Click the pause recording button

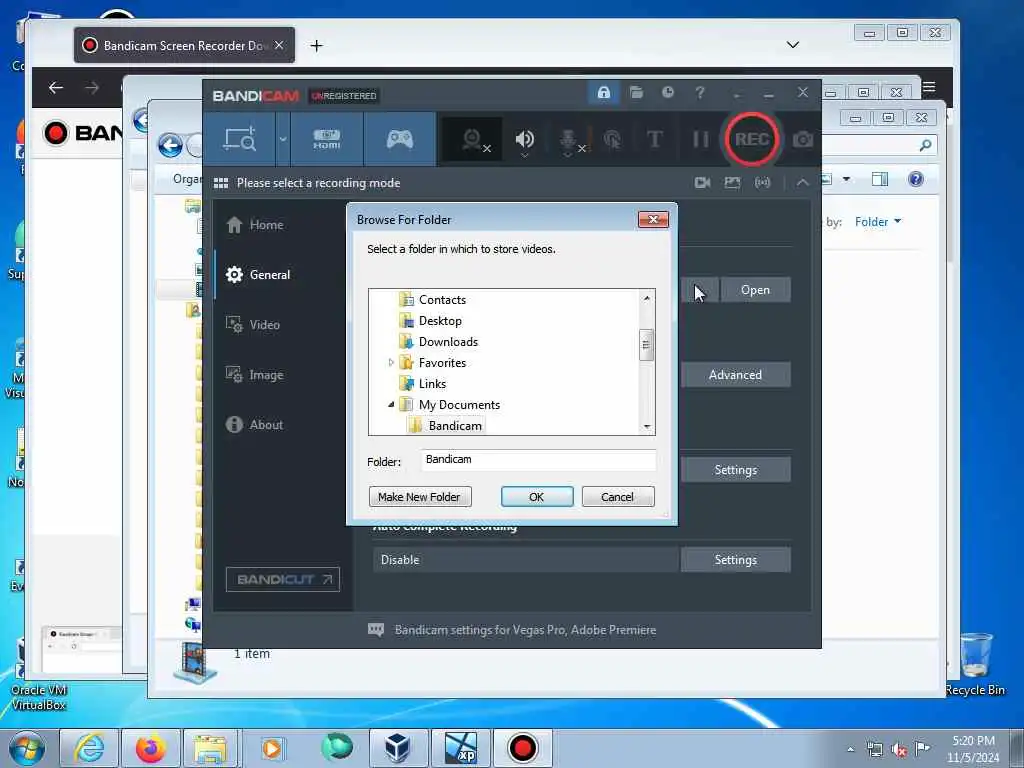(x=700, y=139)
